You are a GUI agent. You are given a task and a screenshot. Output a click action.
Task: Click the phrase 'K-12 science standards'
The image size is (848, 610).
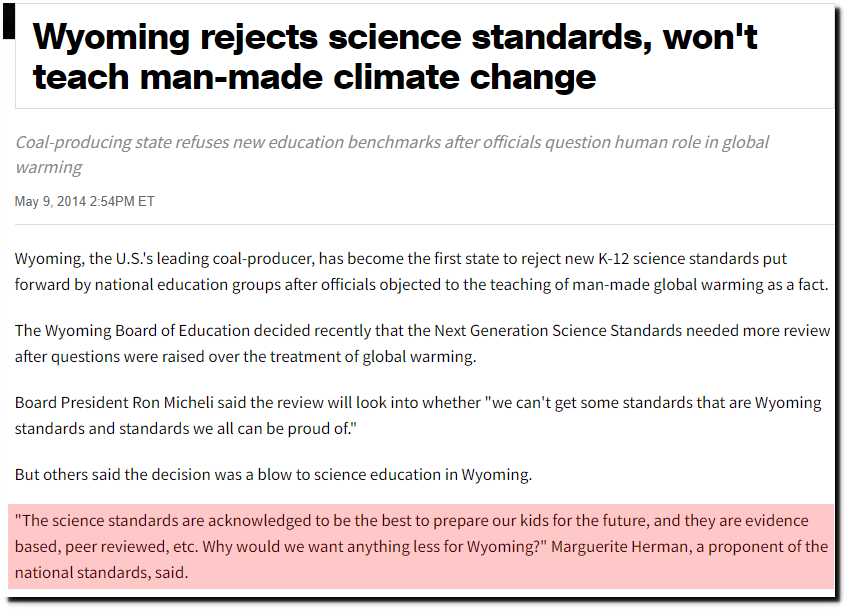678,258
